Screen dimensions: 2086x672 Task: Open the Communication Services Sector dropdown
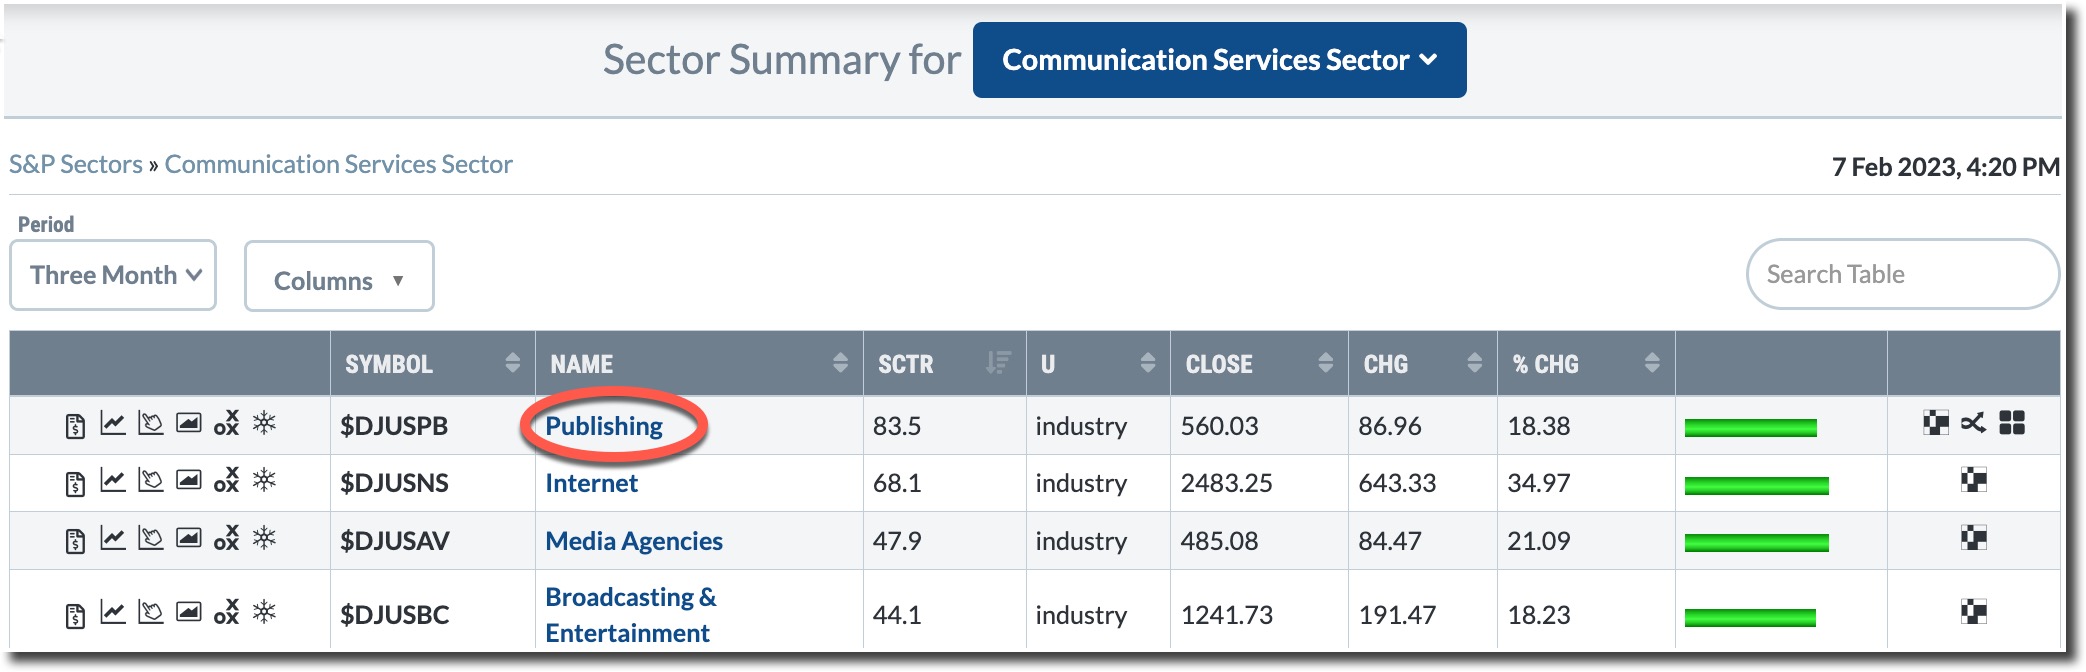click(1219, 60)
